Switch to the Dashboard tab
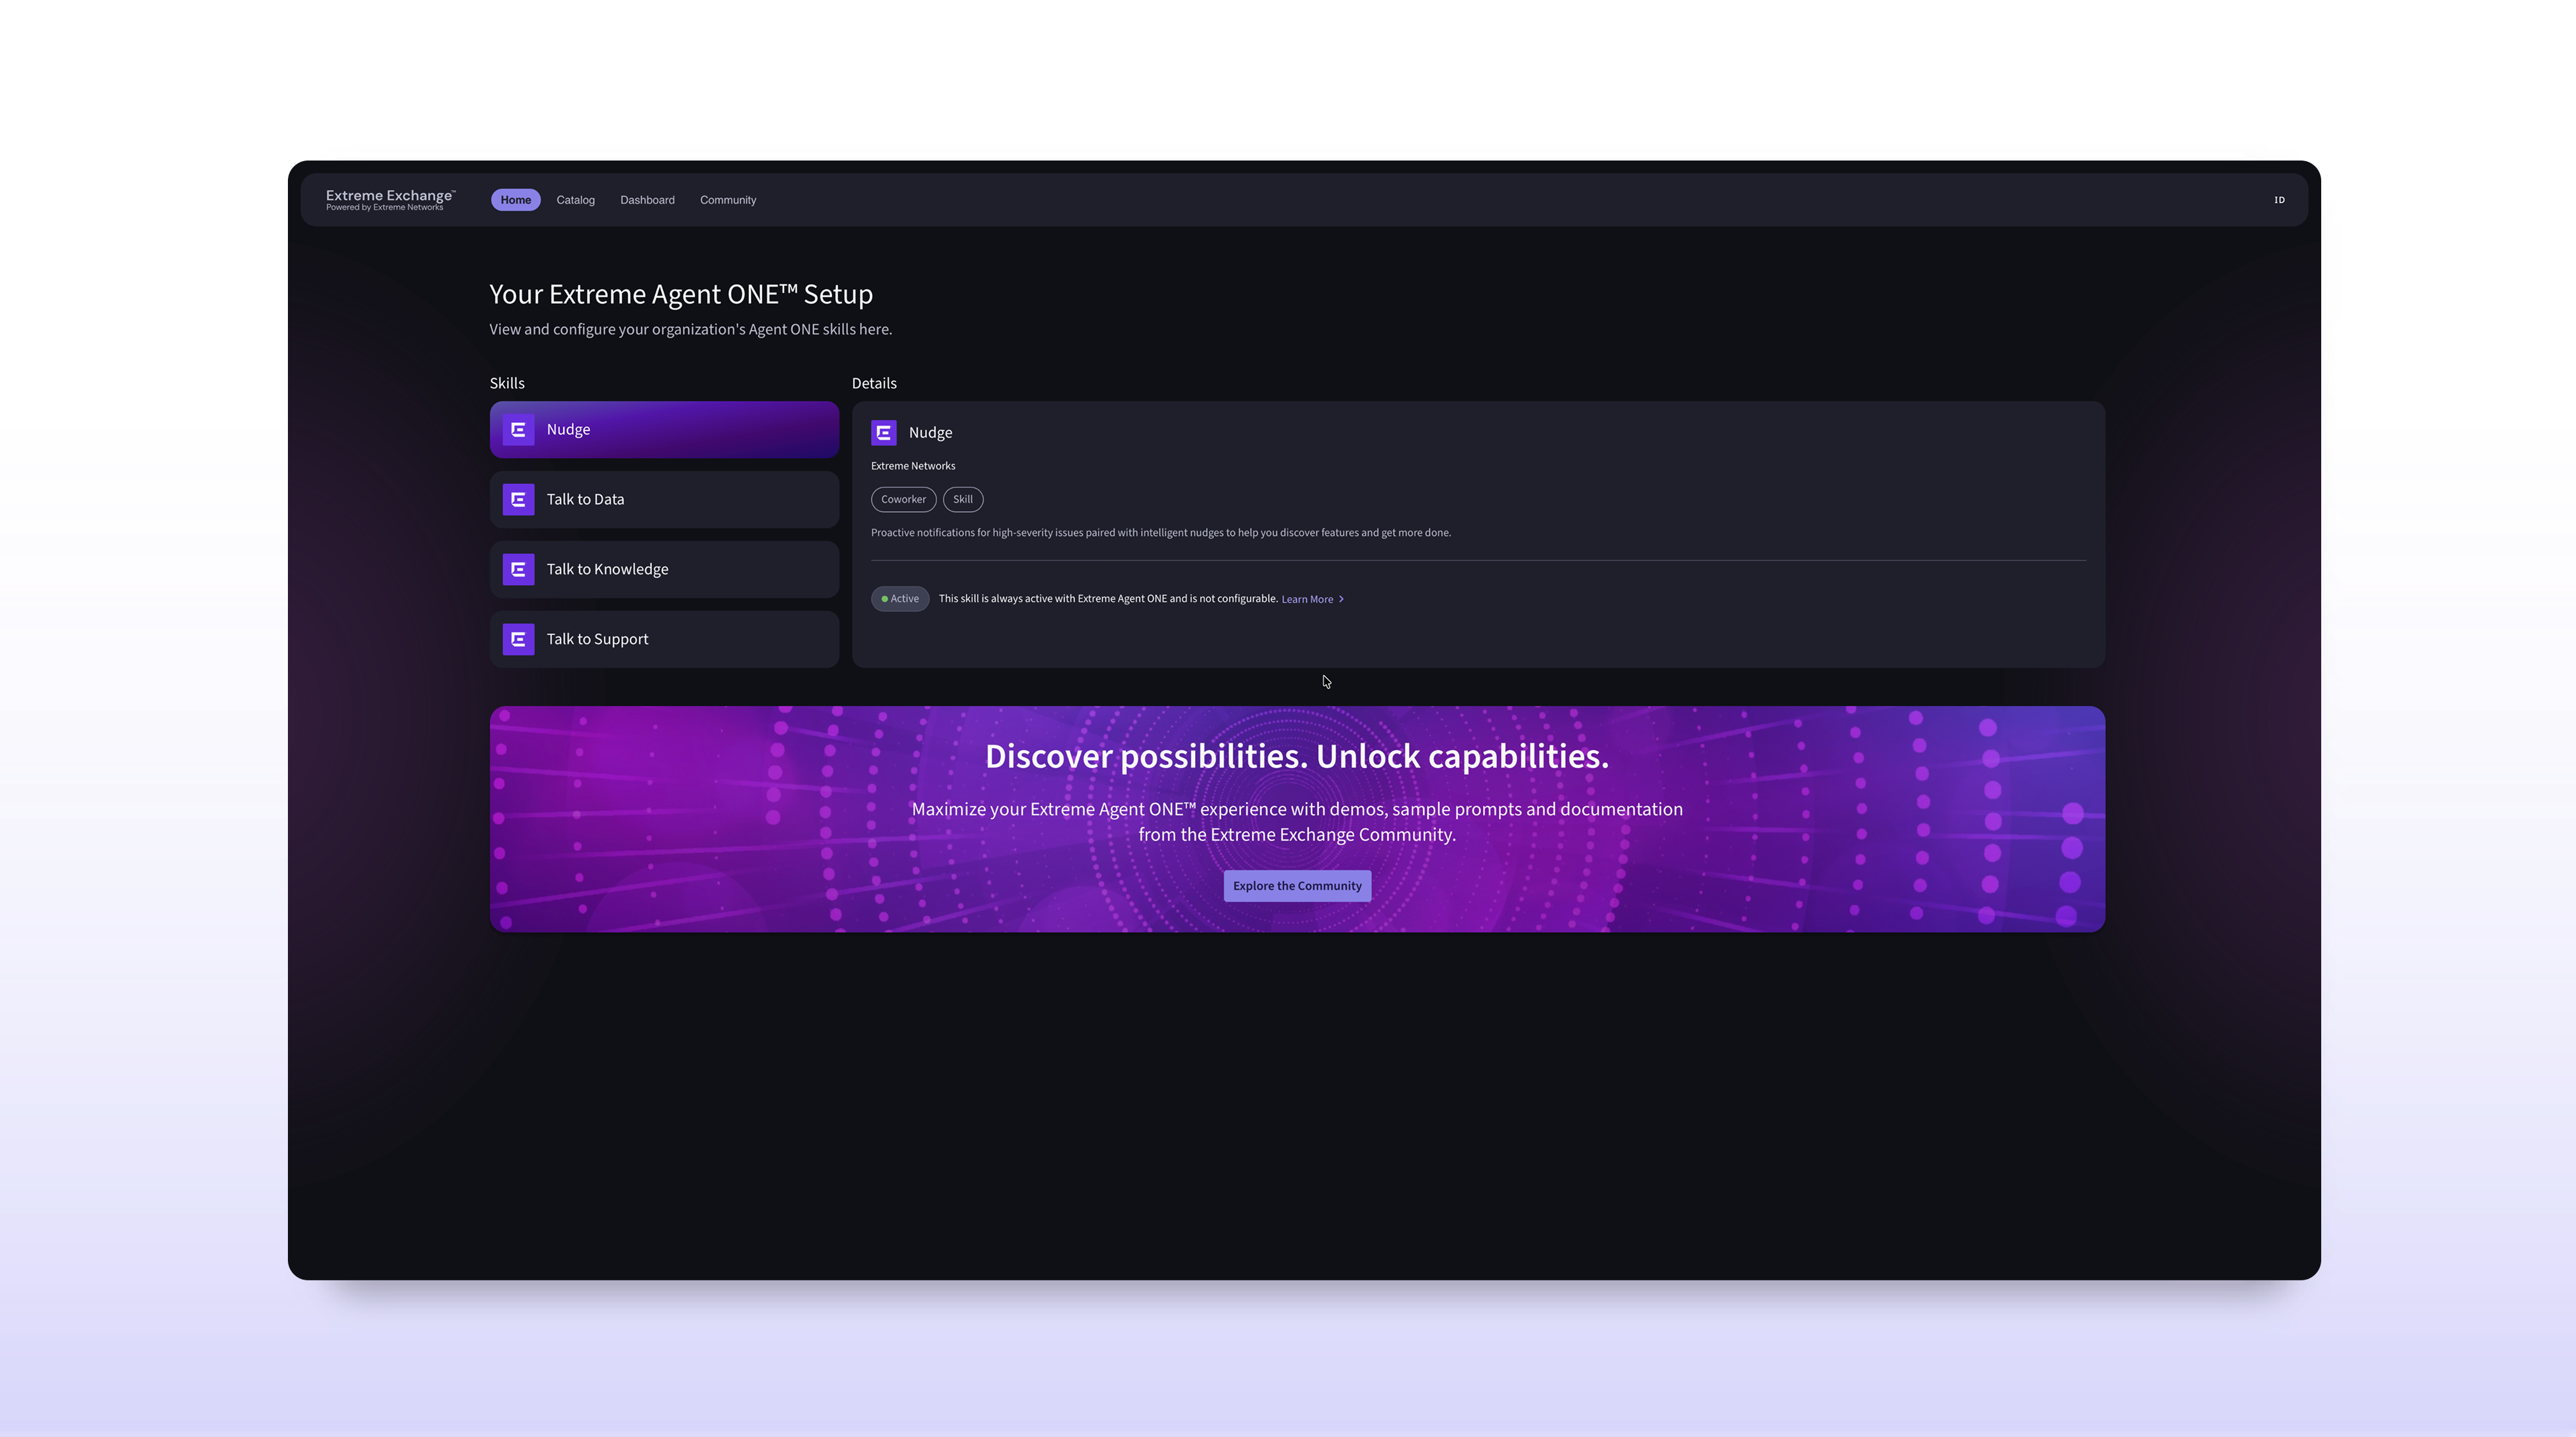2576x1437 pixels. (x=647, y=200)
